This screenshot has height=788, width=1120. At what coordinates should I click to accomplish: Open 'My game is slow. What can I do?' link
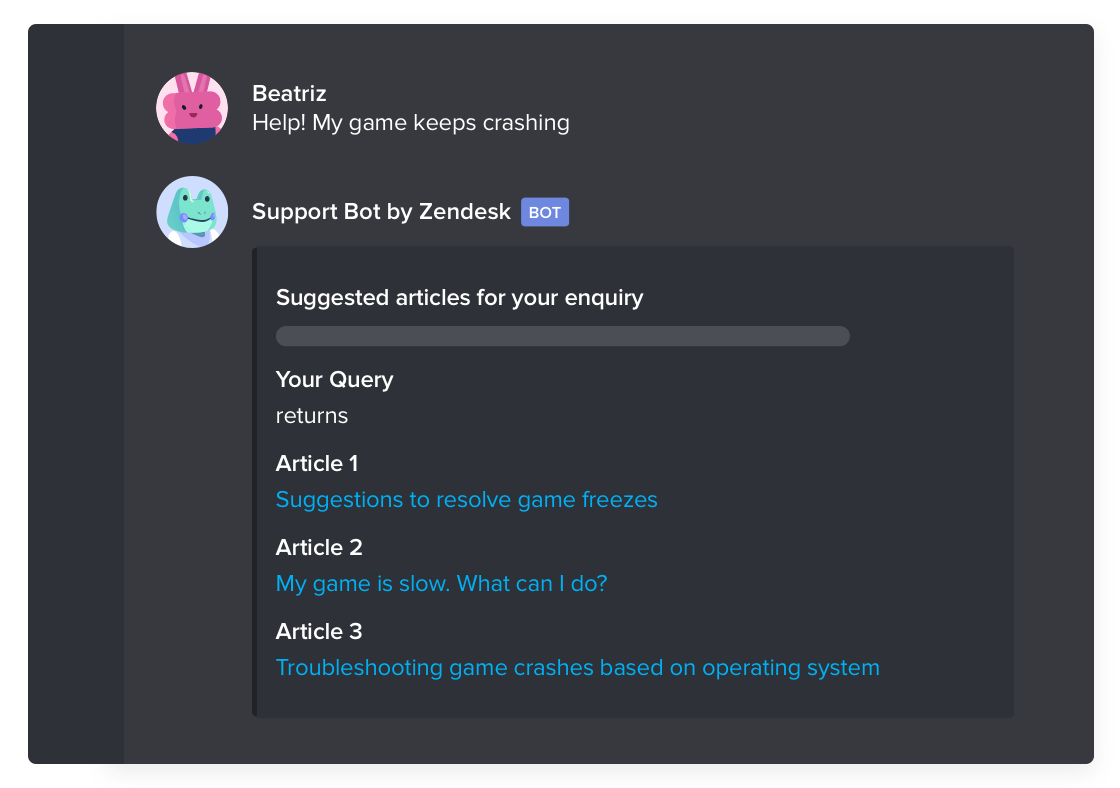pos(441,584)
